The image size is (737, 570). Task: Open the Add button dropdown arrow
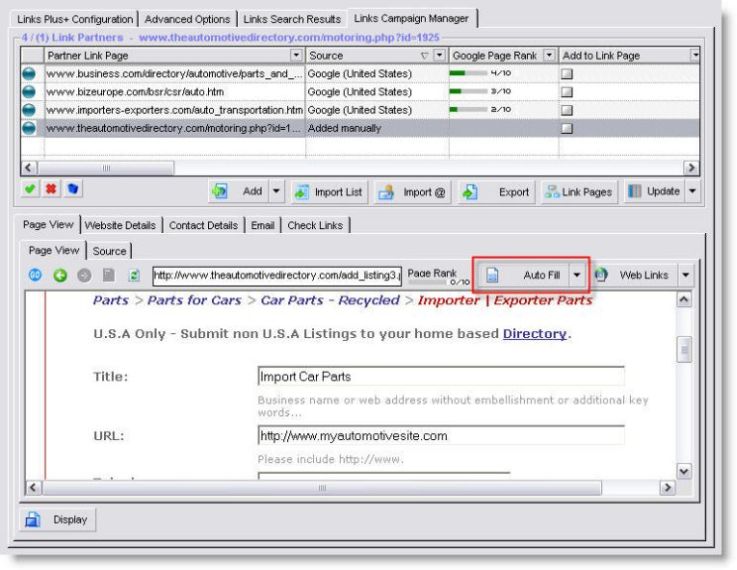click(x=276, y=191)
